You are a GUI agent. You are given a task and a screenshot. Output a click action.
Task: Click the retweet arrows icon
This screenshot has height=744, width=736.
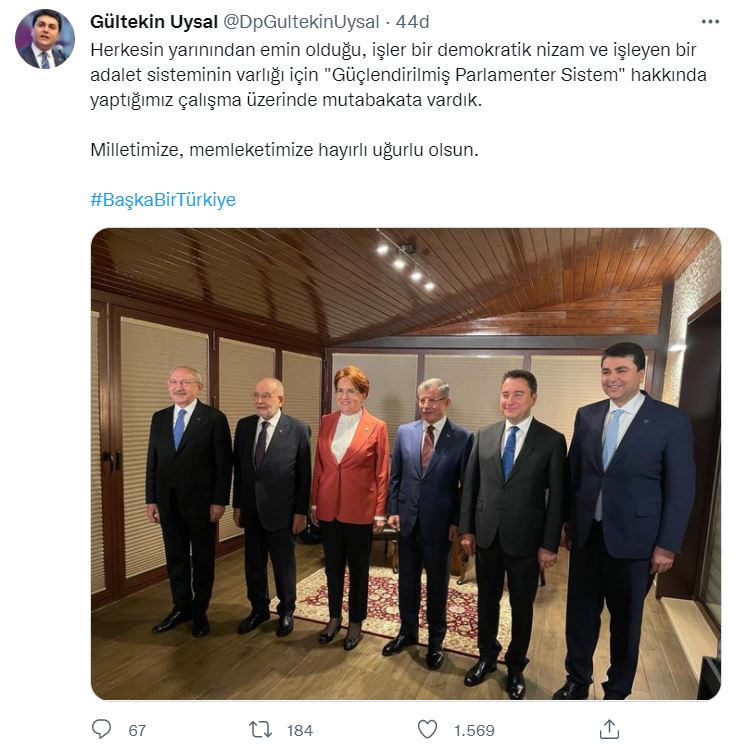261,729
